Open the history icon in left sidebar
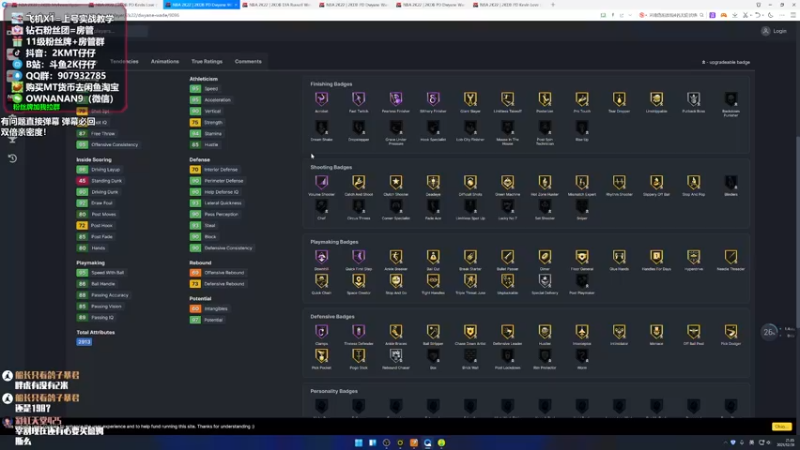The width and height of the screenshot is (800, 450). (x=12, y=158)
